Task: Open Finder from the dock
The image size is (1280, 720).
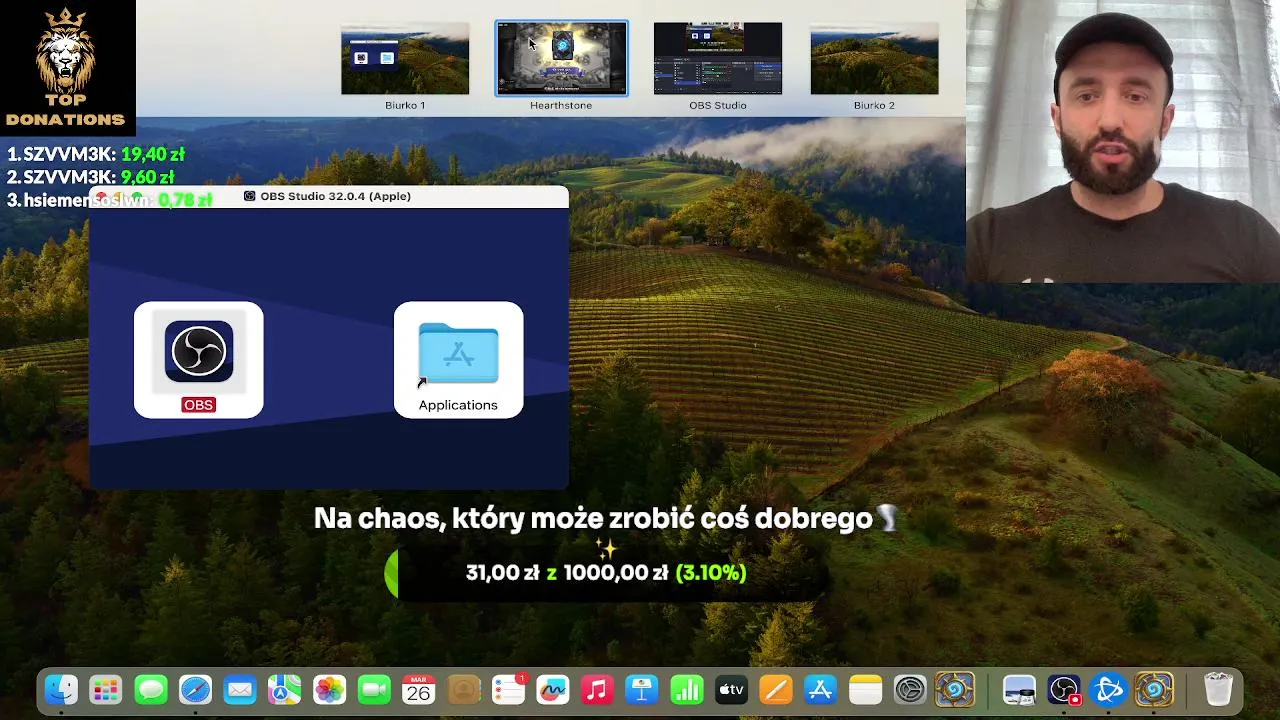Action: click(x=62, y=690)
